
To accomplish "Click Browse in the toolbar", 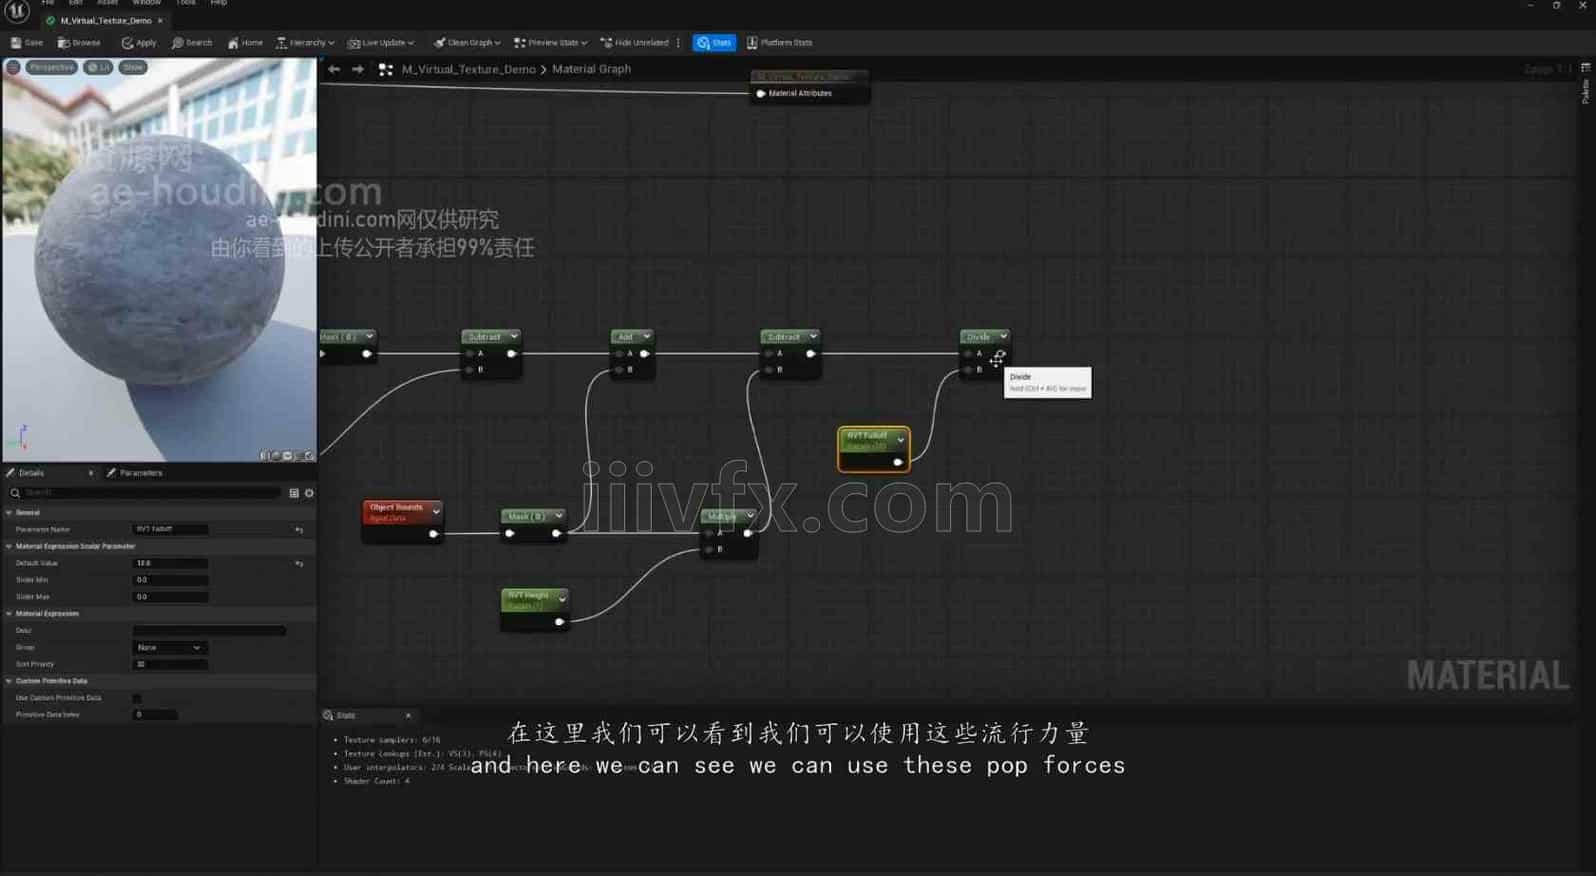I will pyautogui.click(x=79, y=43).
